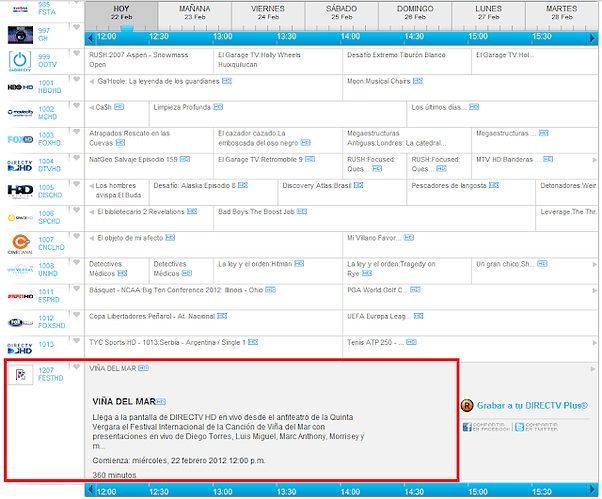This screenshot has height=499, width=602.
Task: Select the Cinecanal channel logo
Action: click(21, 243)
